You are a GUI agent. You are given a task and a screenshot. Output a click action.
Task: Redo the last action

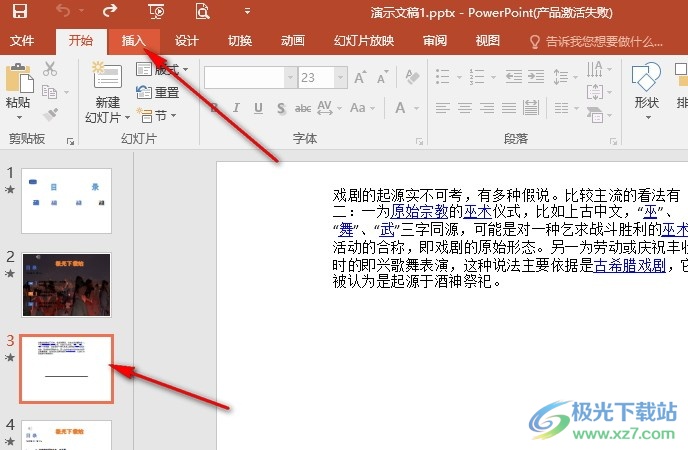[110, 10]
